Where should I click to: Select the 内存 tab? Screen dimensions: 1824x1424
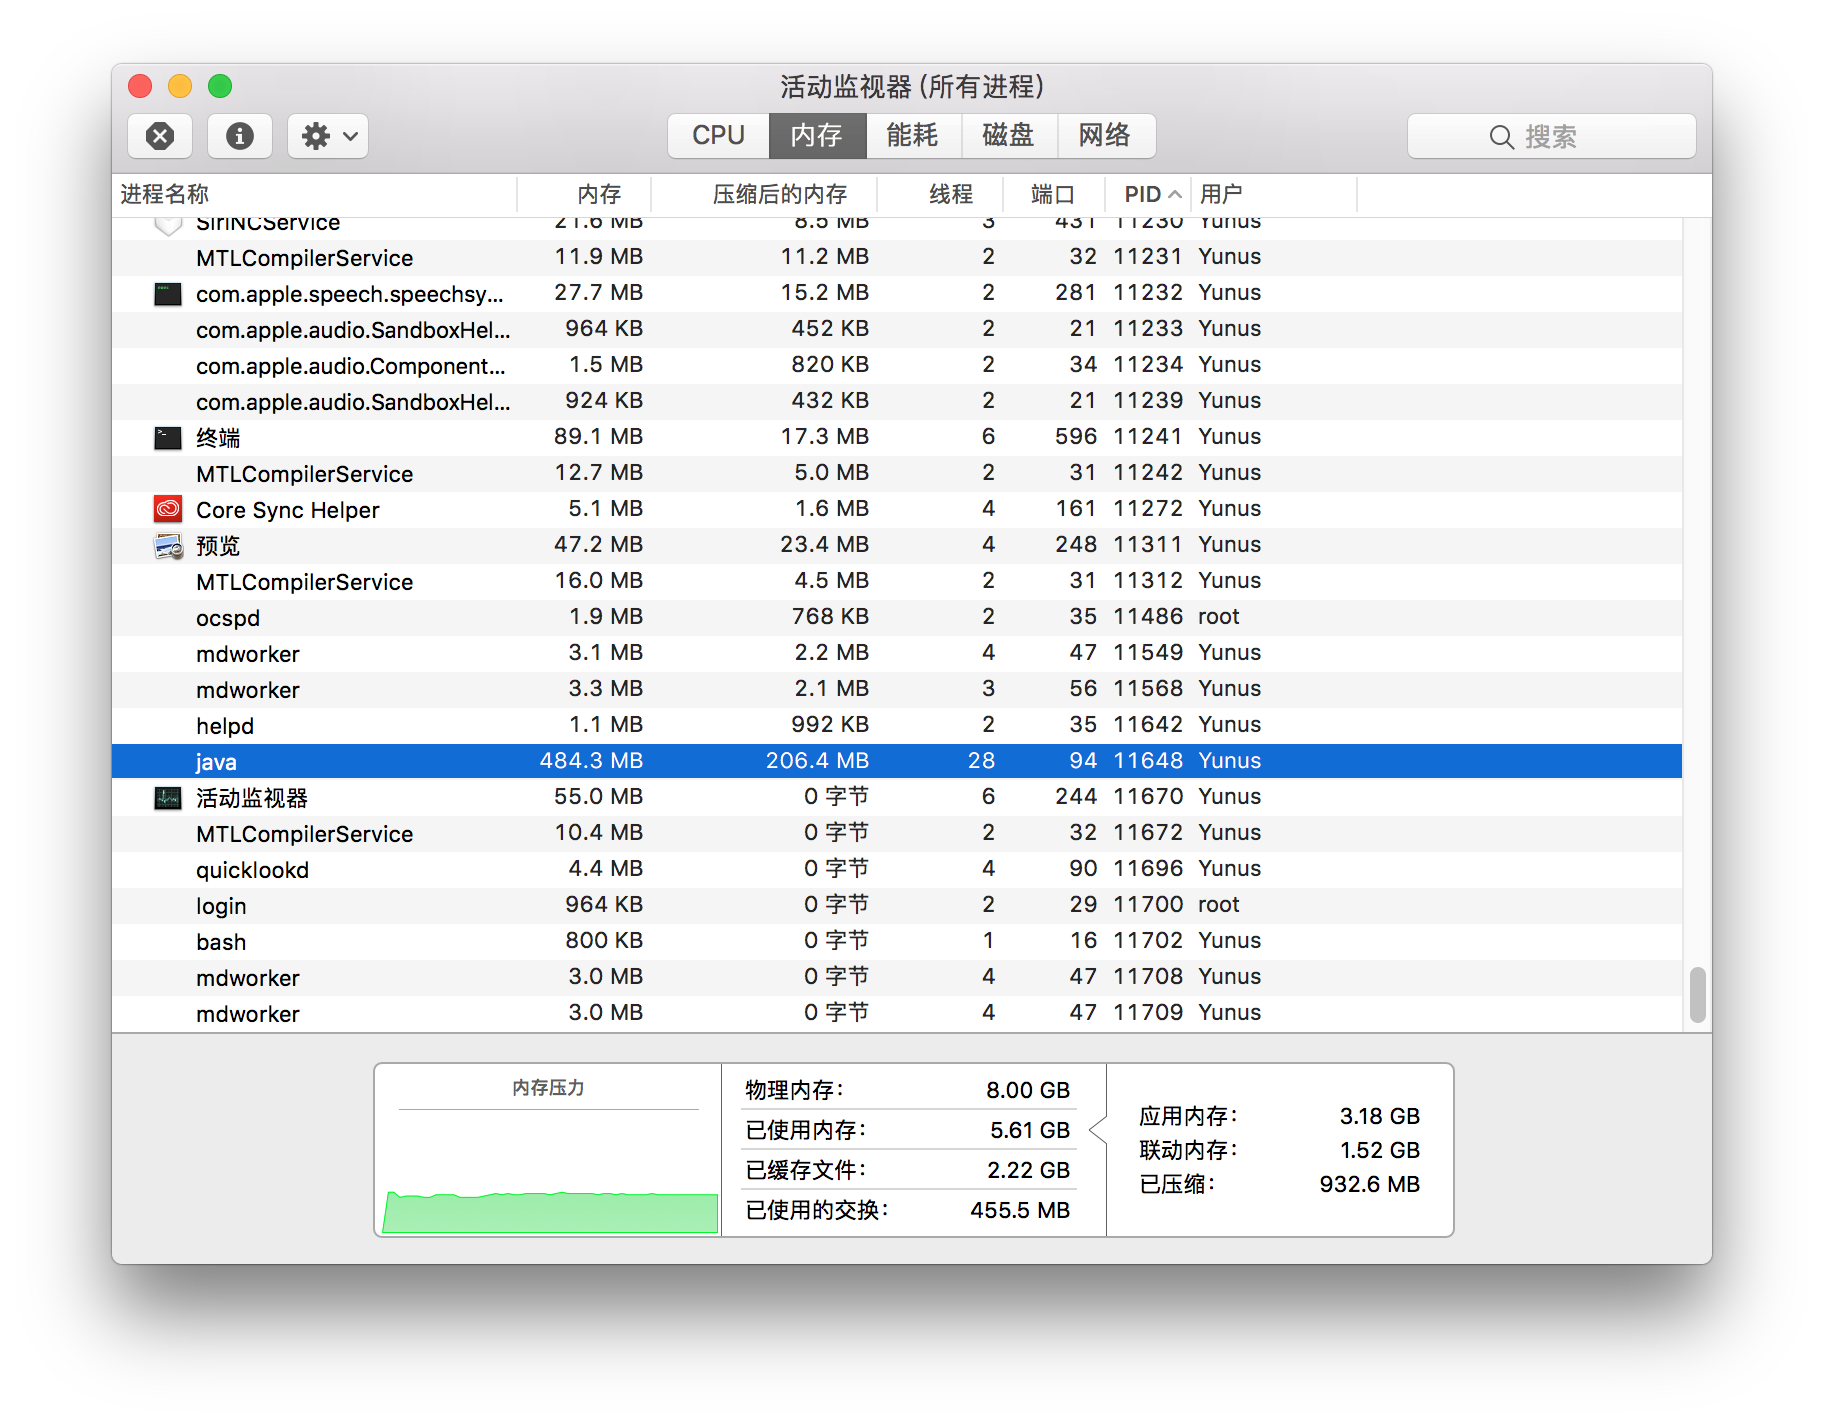tap(817, 136)
